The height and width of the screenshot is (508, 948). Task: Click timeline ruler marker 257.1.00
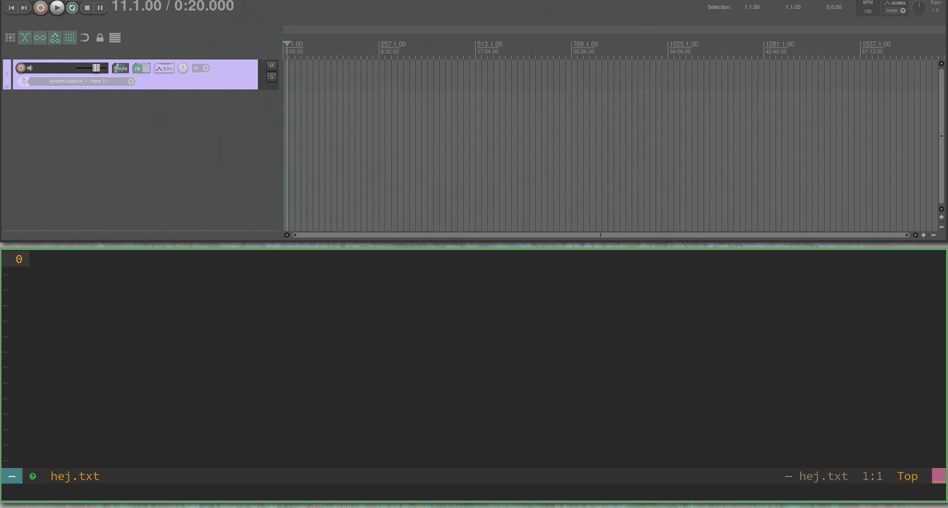393,44
